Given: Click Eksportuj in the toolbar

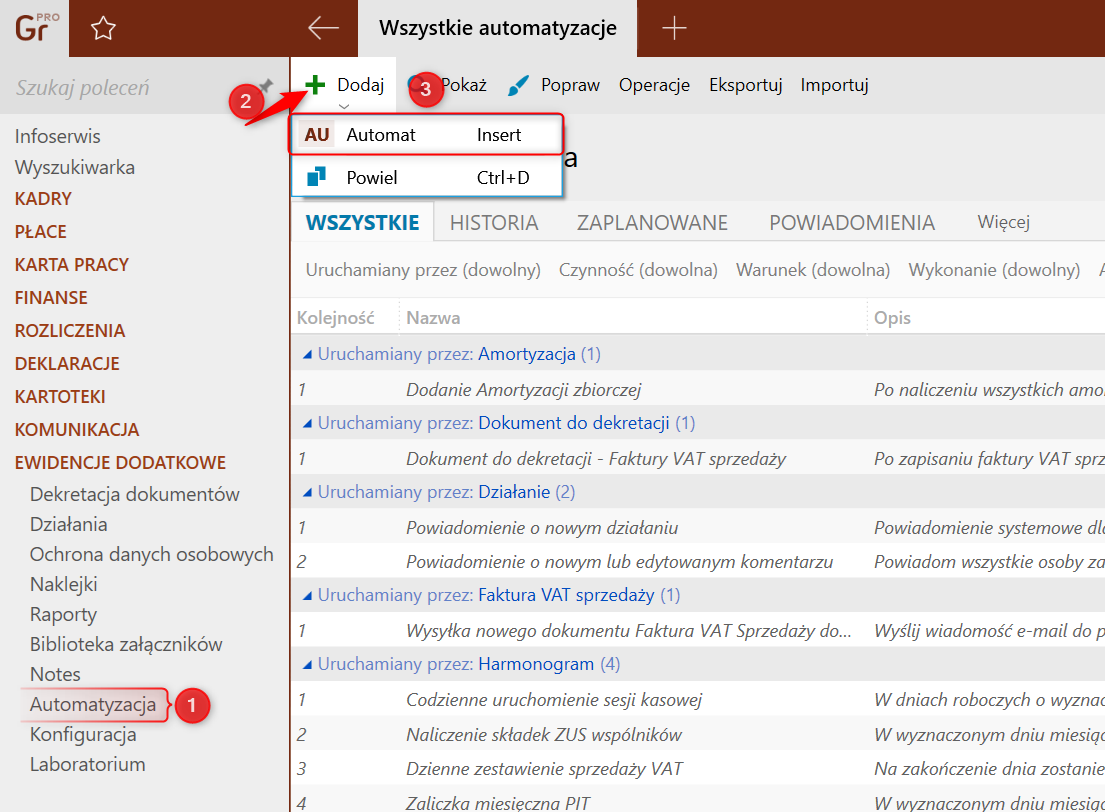Looking at the screenshot, I should point(745,85).
